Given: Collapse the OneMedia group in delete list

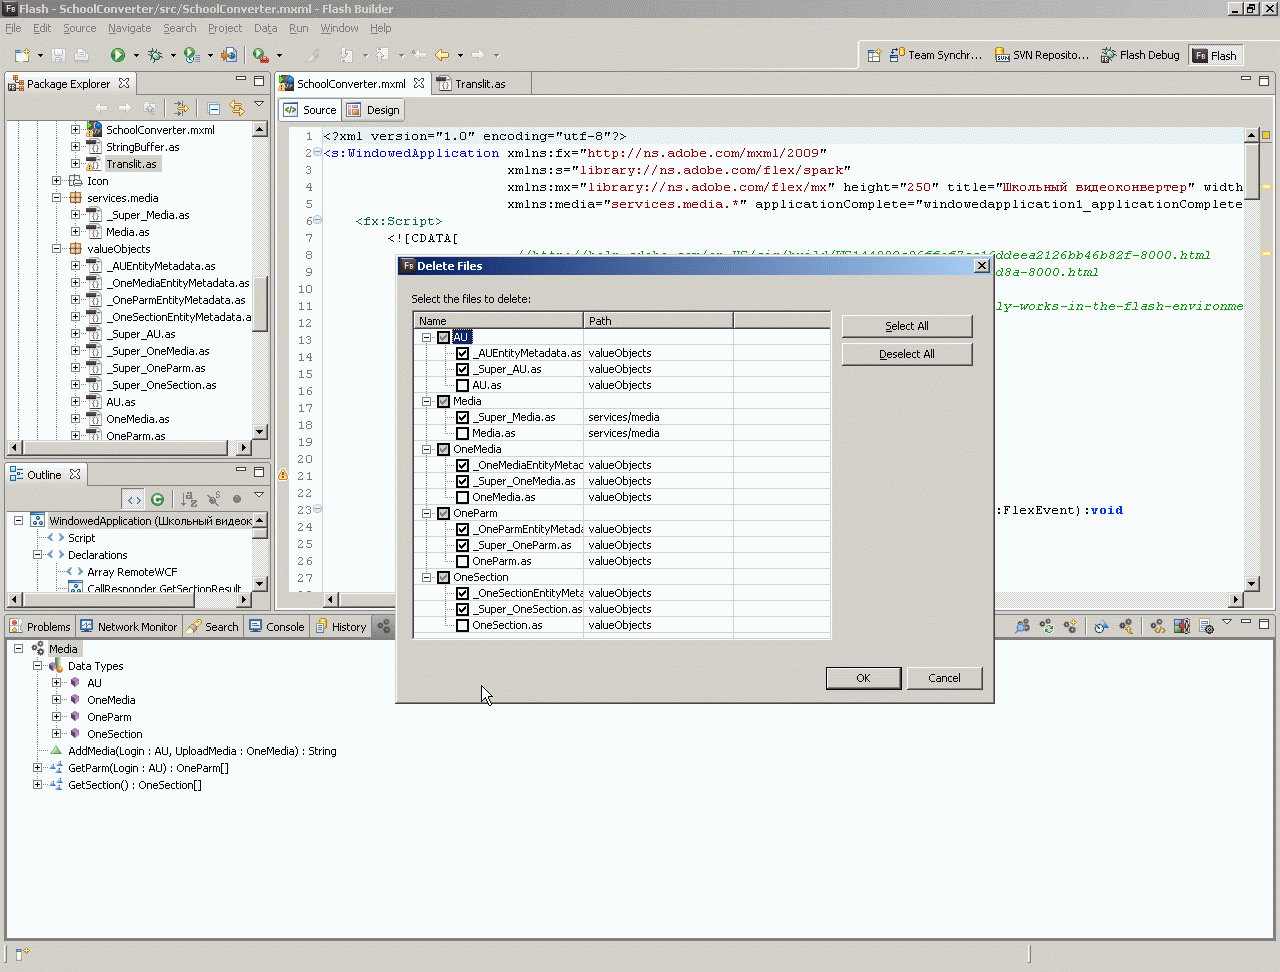Looking at the screenshot, I should [x=427, y=449].
